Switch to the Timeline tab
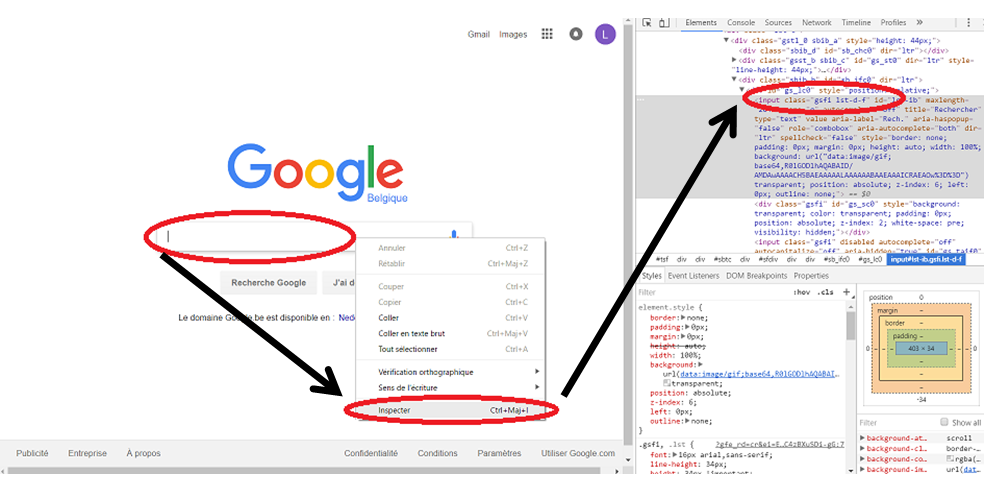 pos(857,23)
